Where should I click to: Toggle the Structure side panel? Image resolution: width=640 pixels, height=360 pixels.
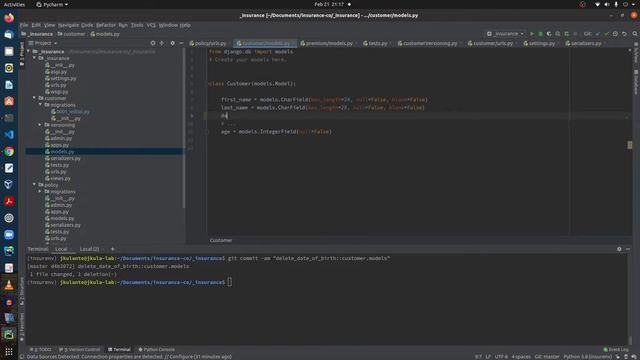[x=22, y=292]
